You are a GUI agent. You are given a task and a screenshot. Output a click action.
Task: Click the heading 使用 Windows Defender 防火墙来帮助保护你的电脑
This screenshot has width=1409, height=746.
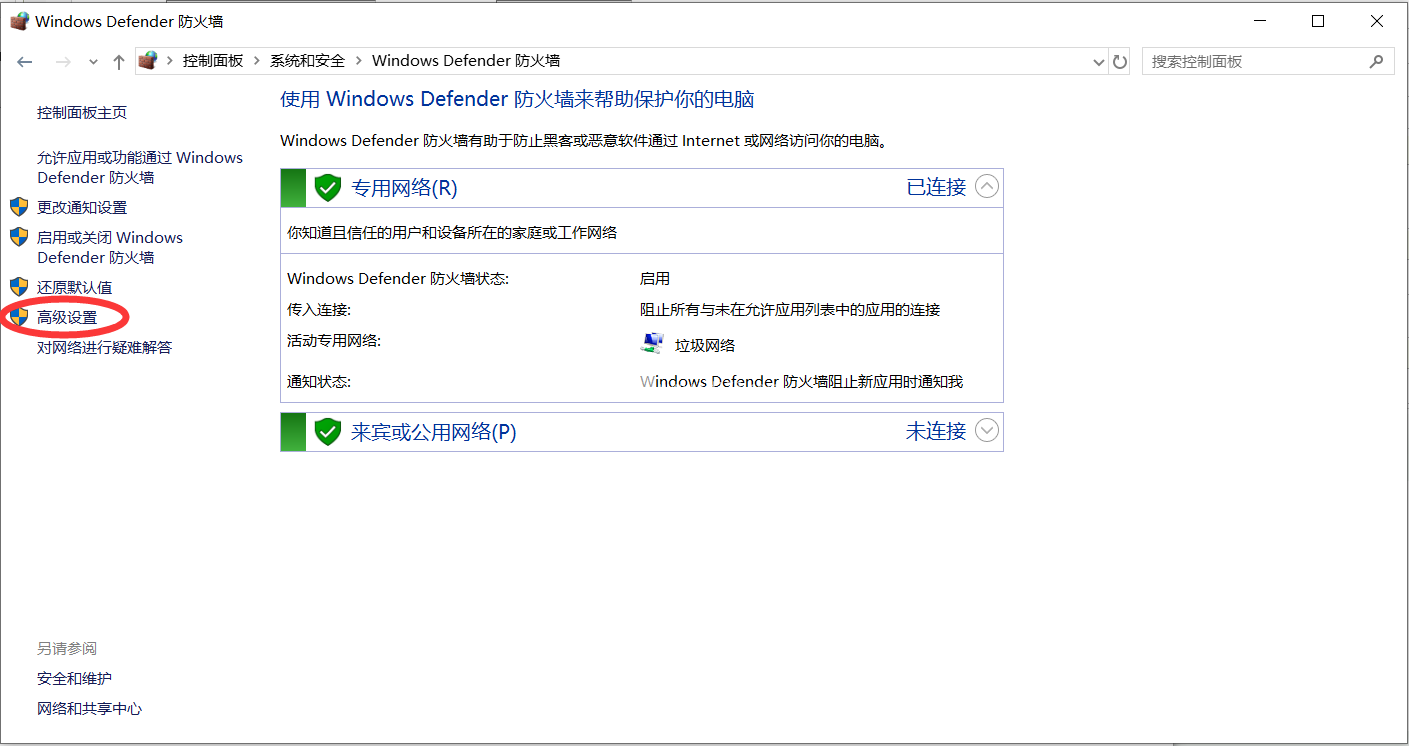click(x=517, y=99)
